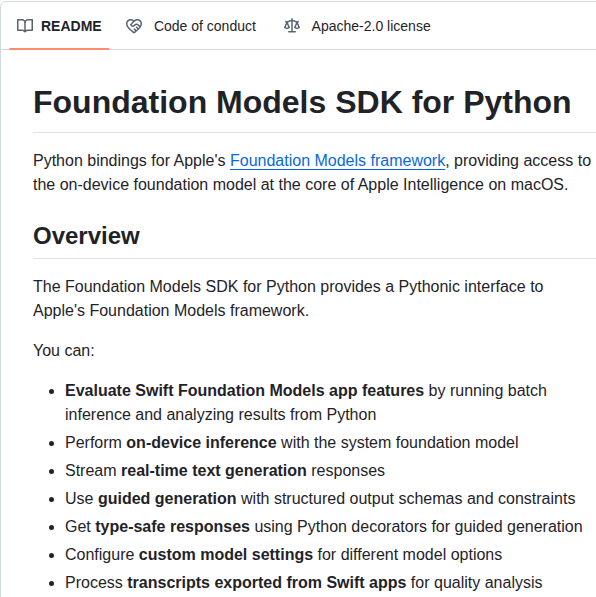
Task: Click the 'type-safe responses' bold text
Action: (x=173, y=527)
